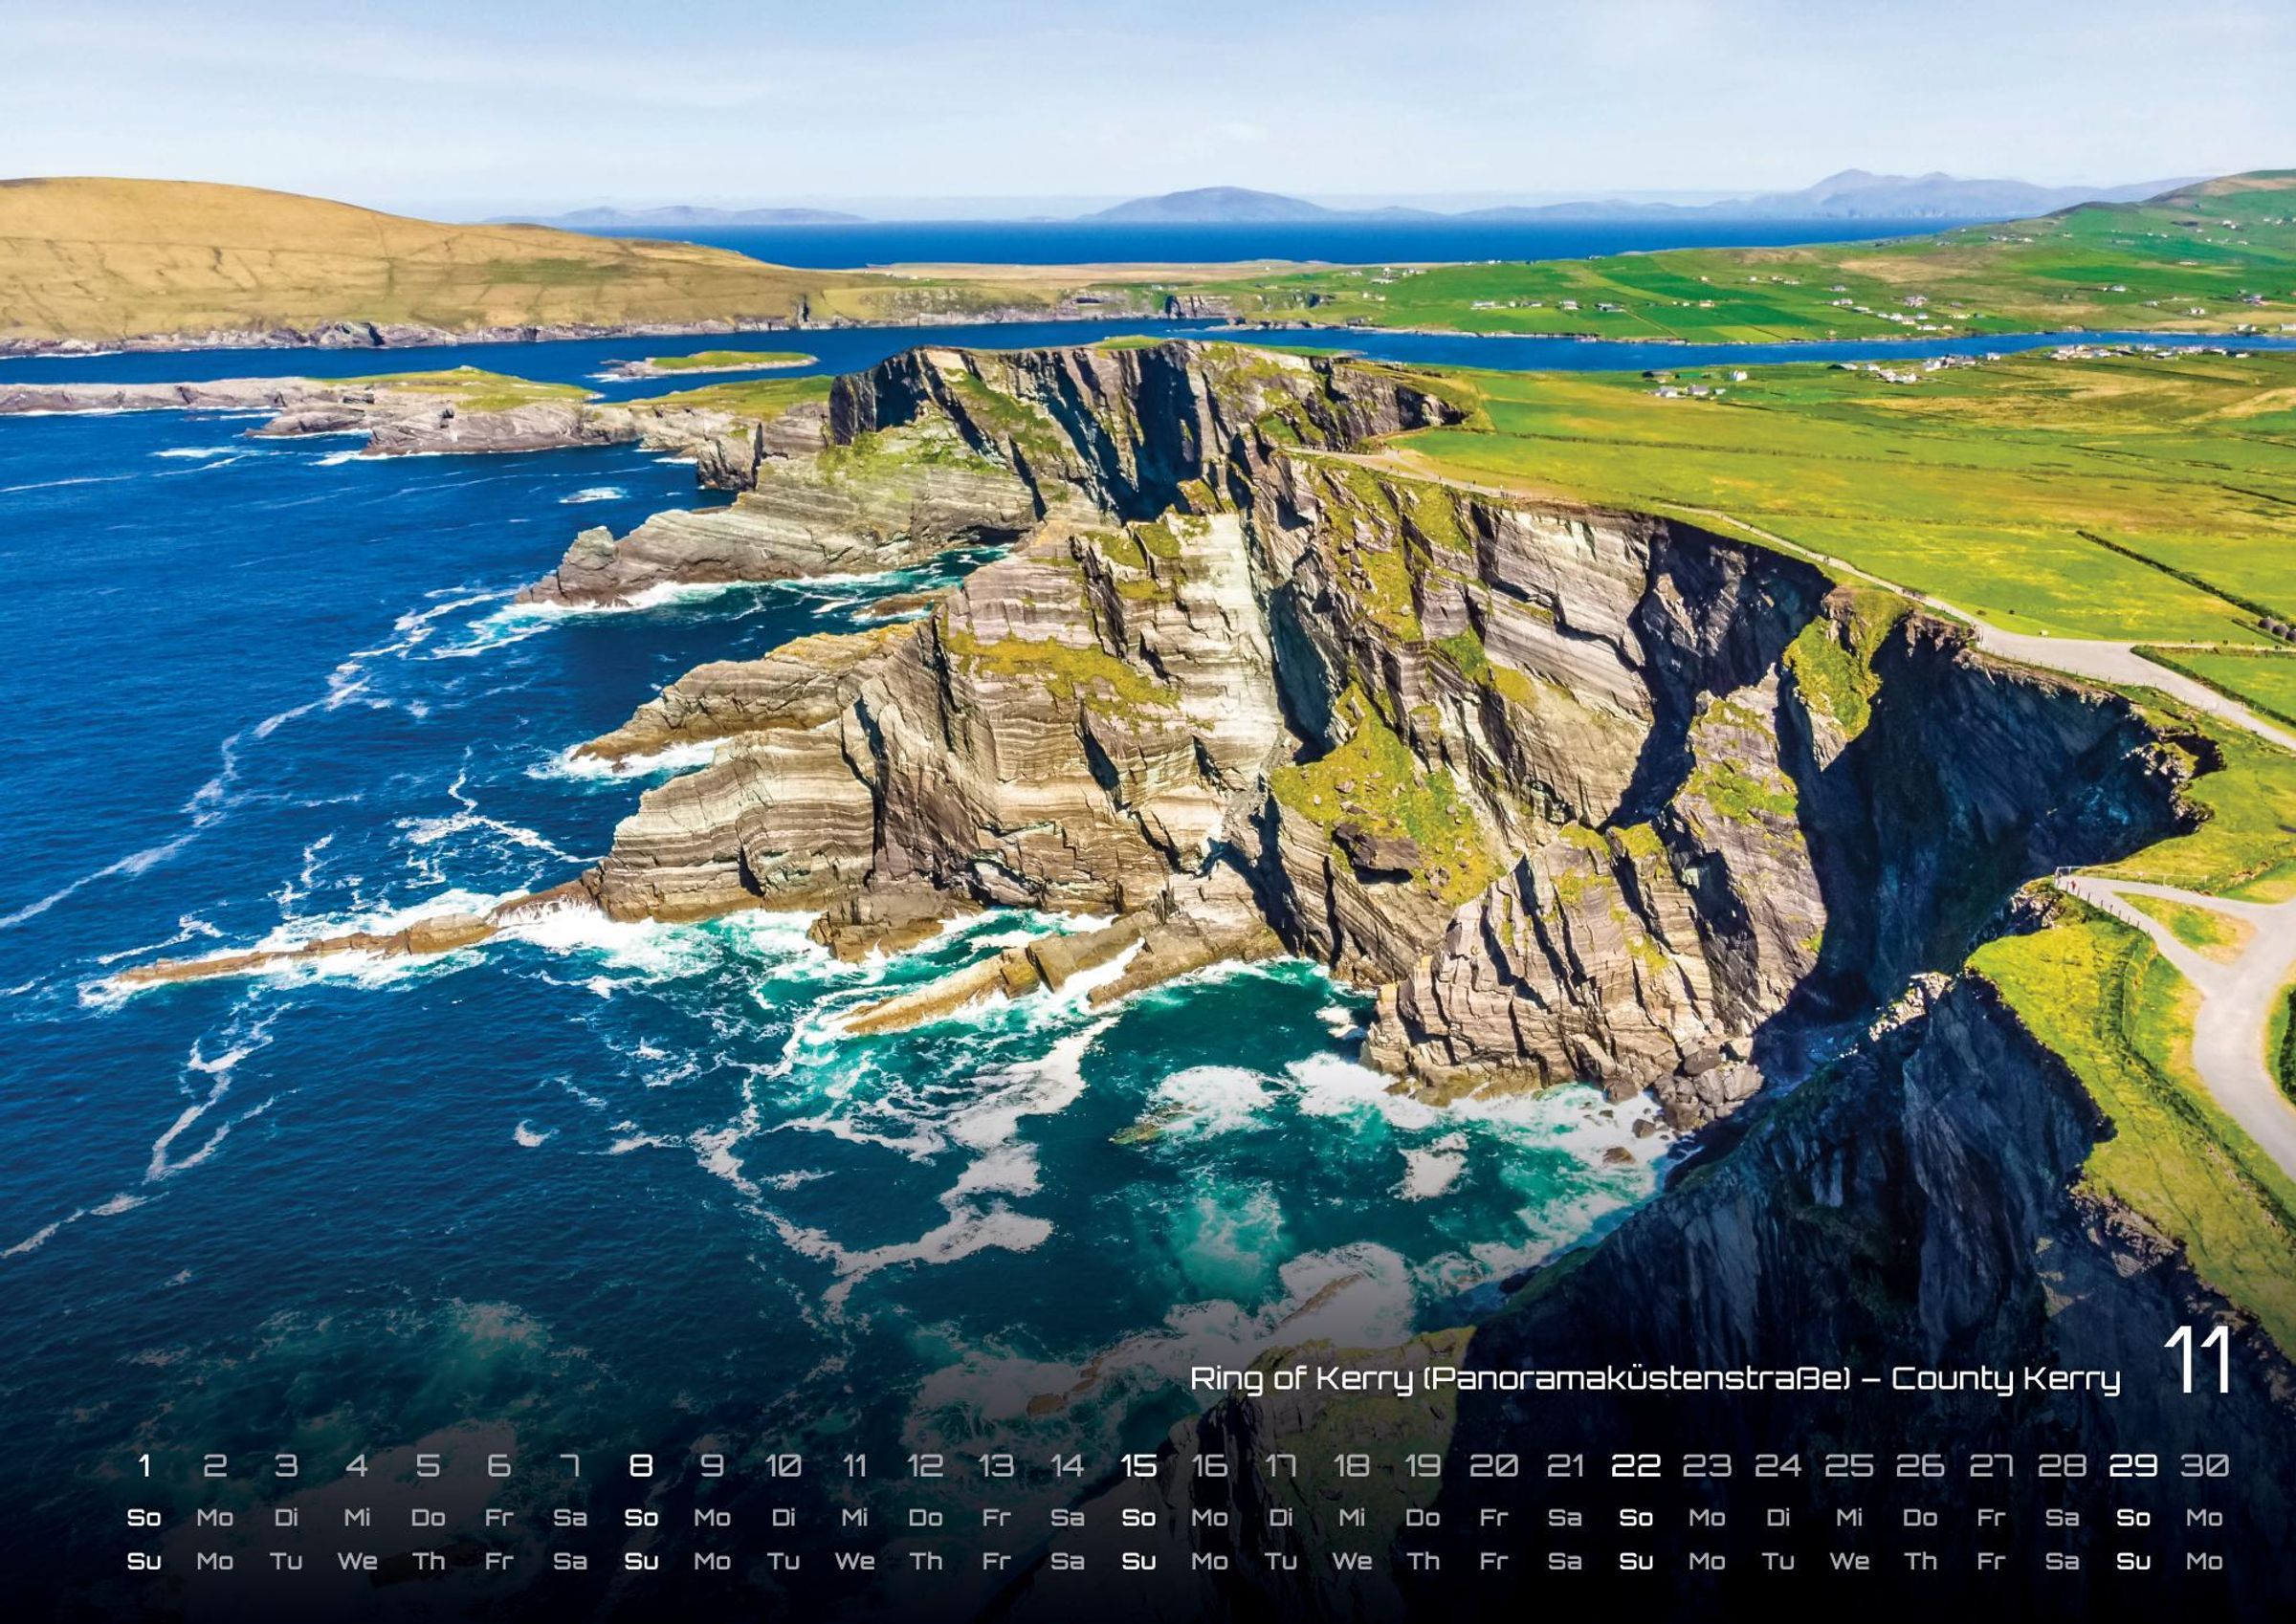Select date 28 in the calendar strip
This screenshot has height=1624, width=2296.
pyautogui.click(x=2061, y=1466)
